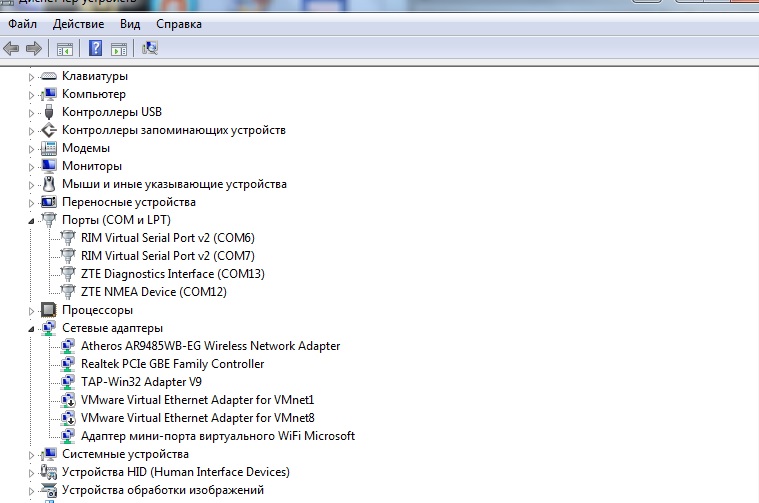Collapse the Порты (COM и LPT) category
The image size is (759, 503).
click(32, 220)
